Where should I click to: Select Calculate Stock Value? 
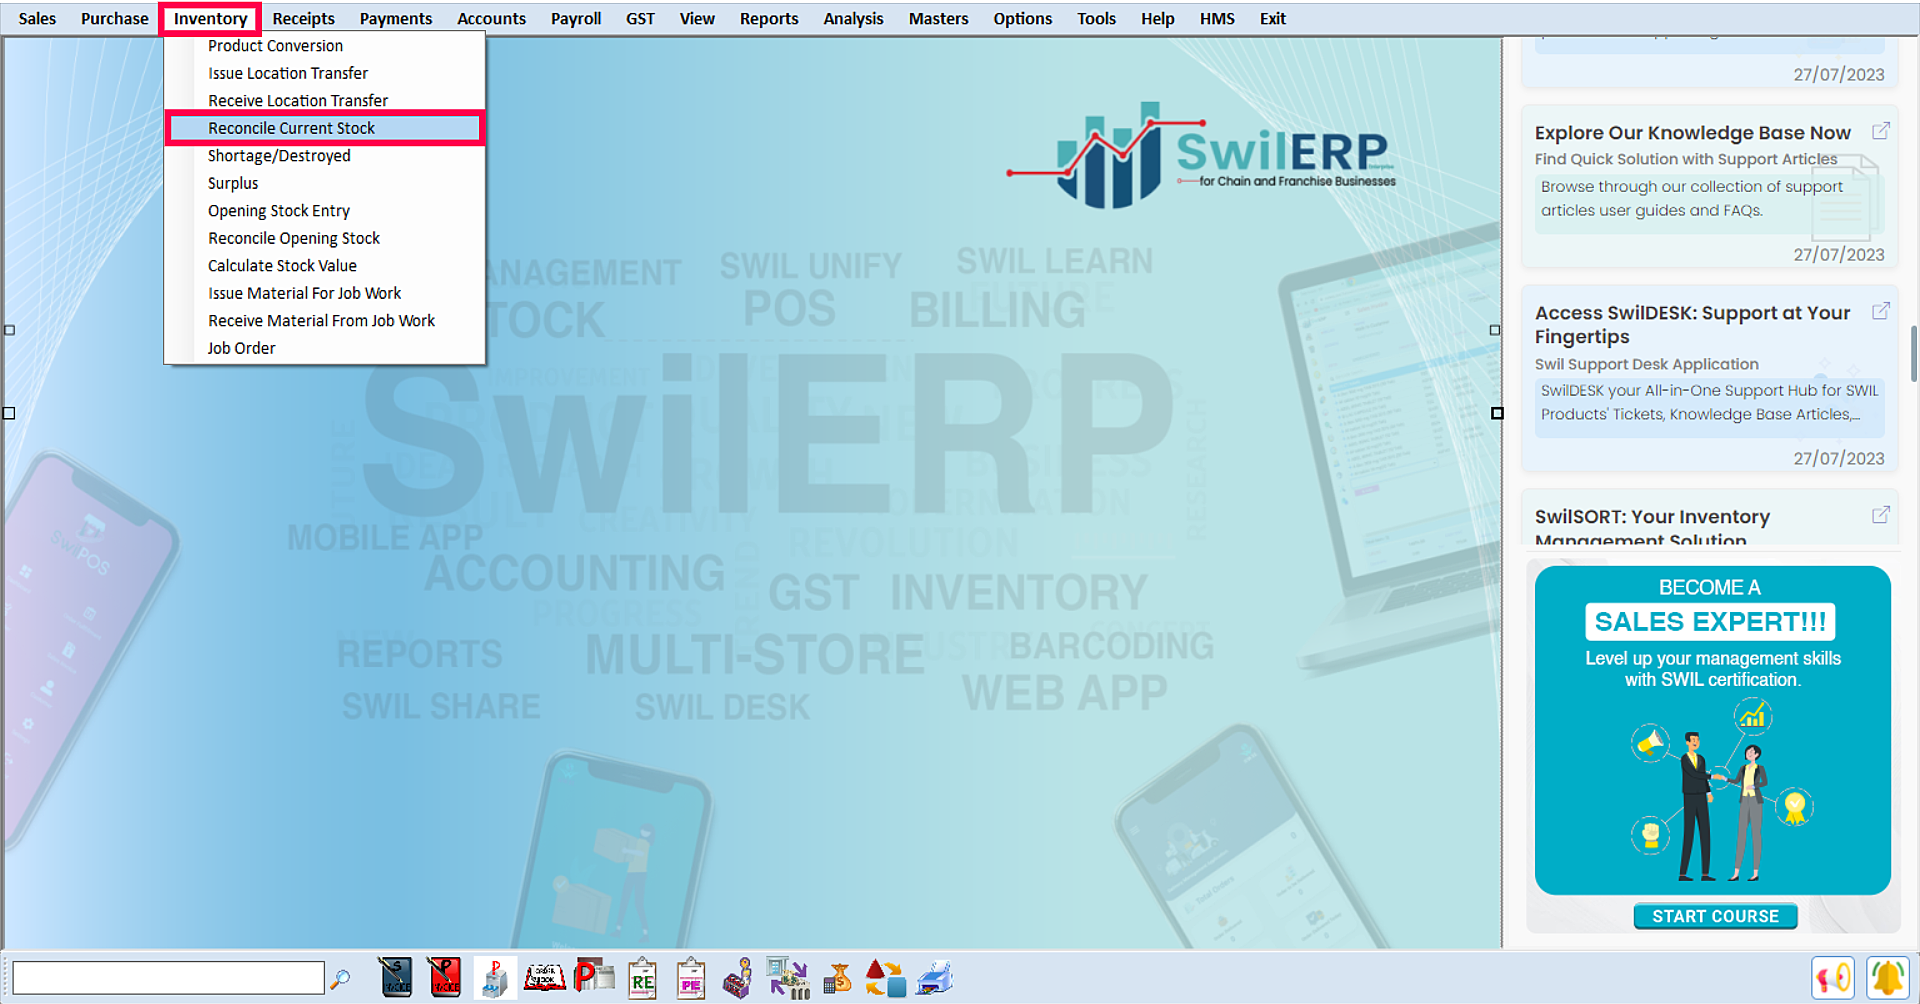325,266
